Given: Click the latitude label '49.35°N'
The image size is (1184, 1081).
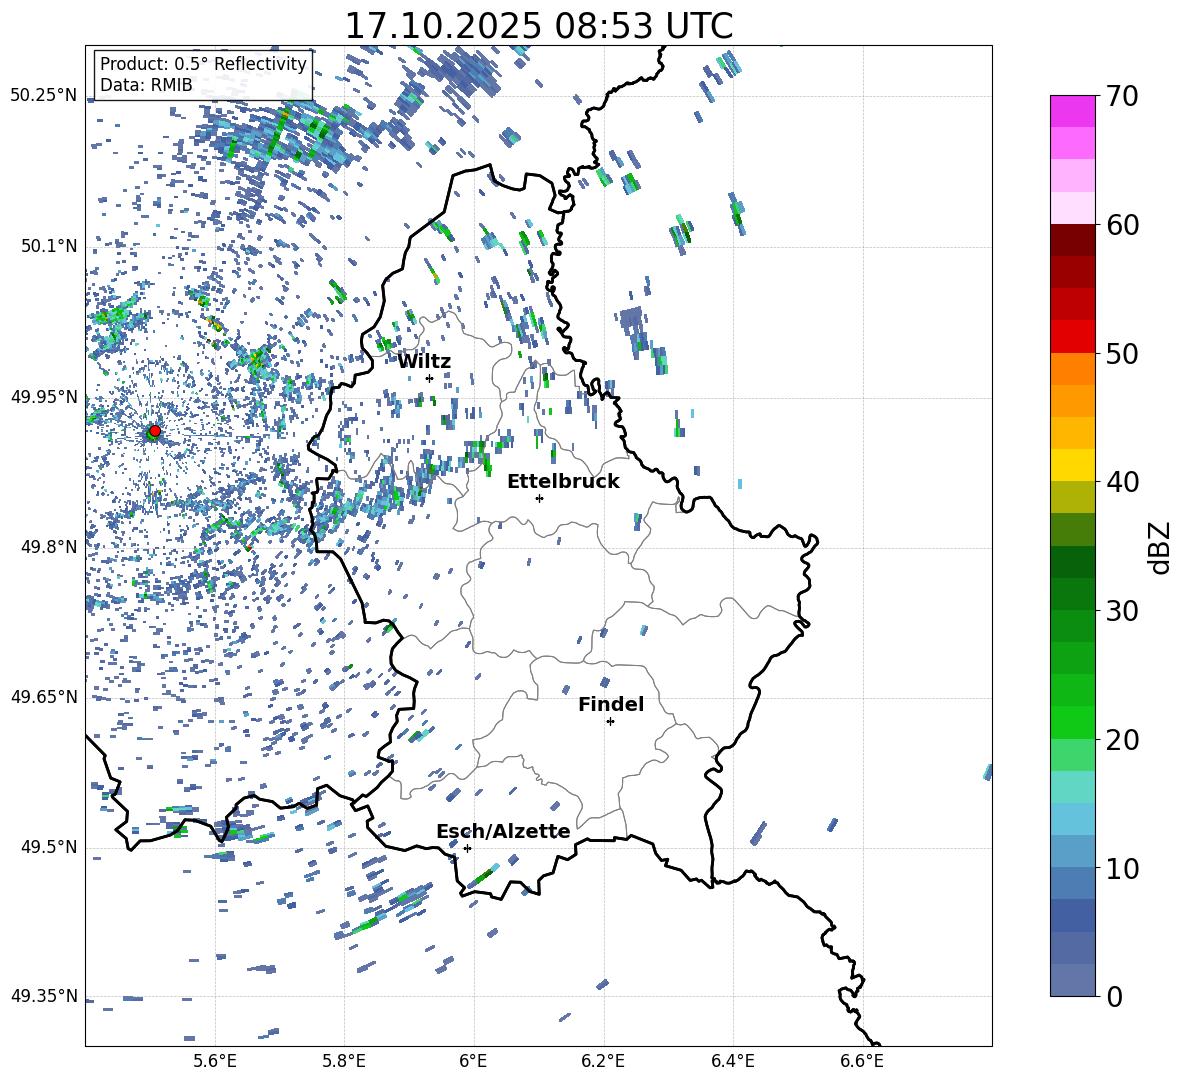Looking at the screenshot, I should tap(44, 996).
